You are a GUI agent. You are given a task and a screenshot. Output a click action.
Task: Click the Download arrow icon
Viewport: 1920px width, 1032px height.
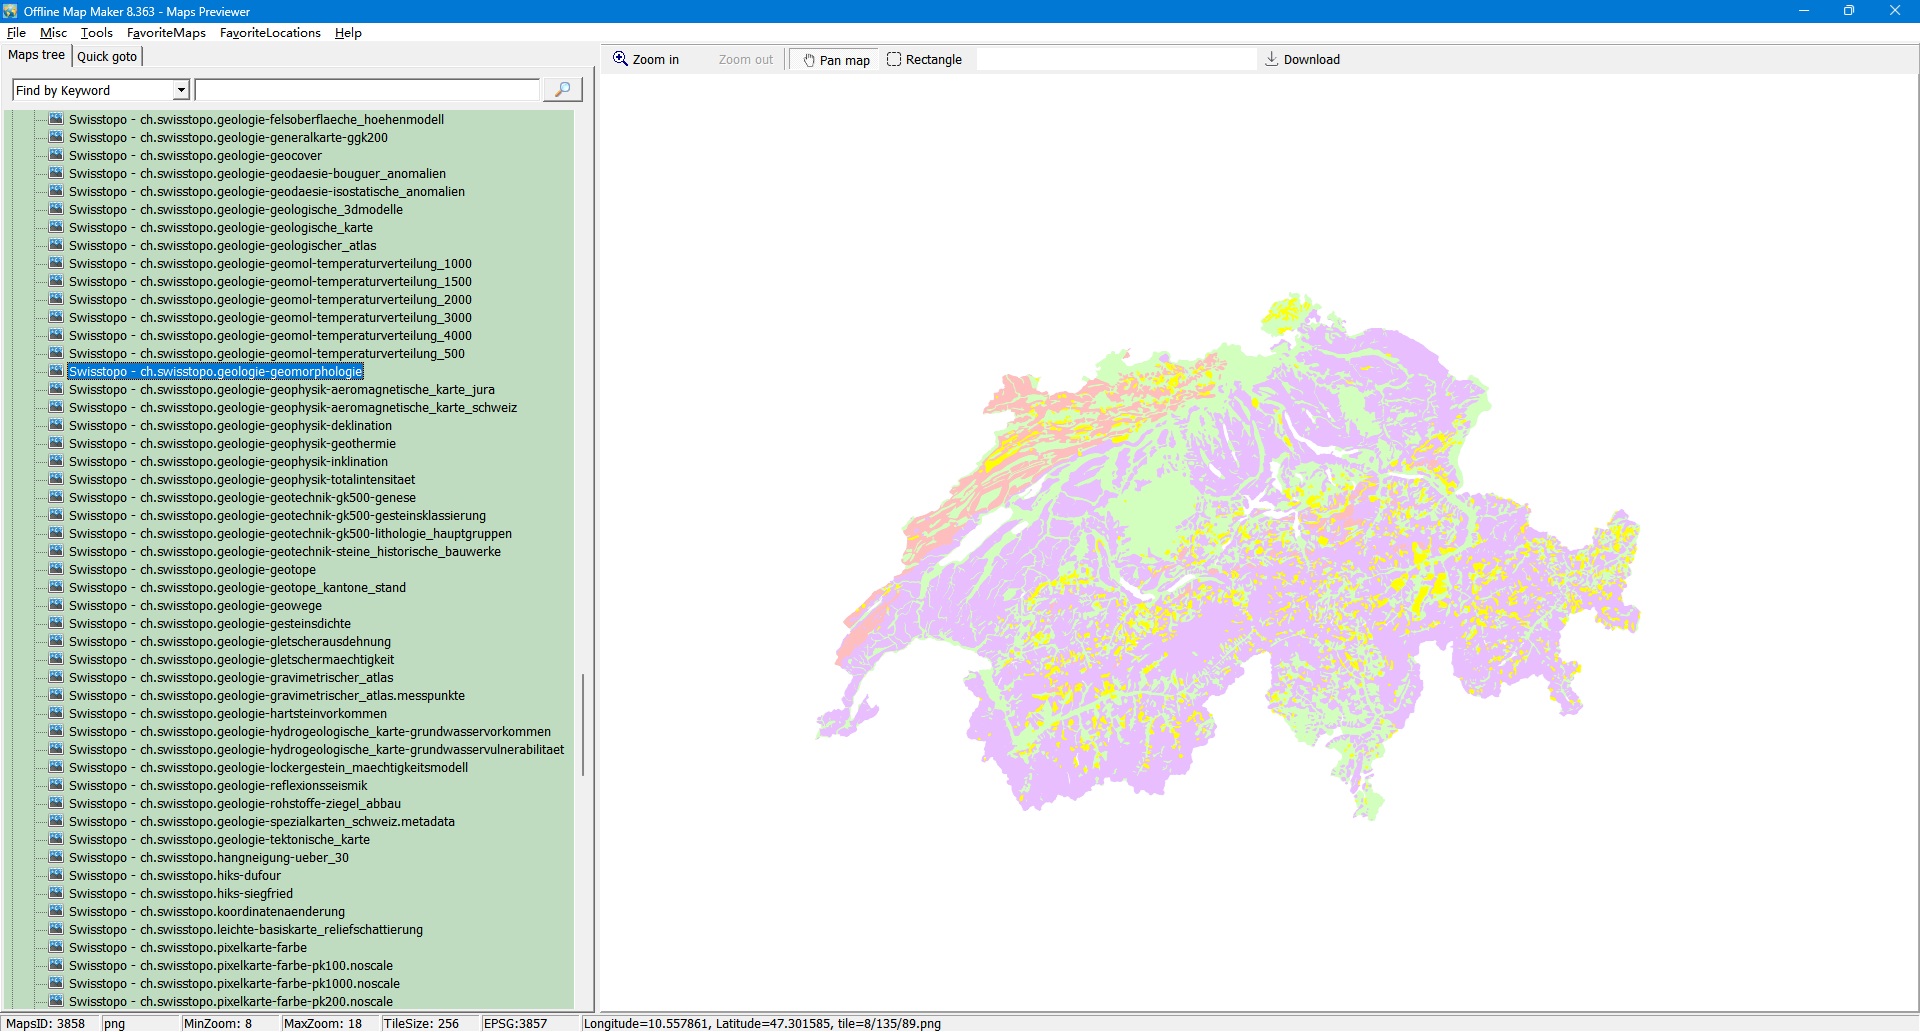coord(1271,59)
